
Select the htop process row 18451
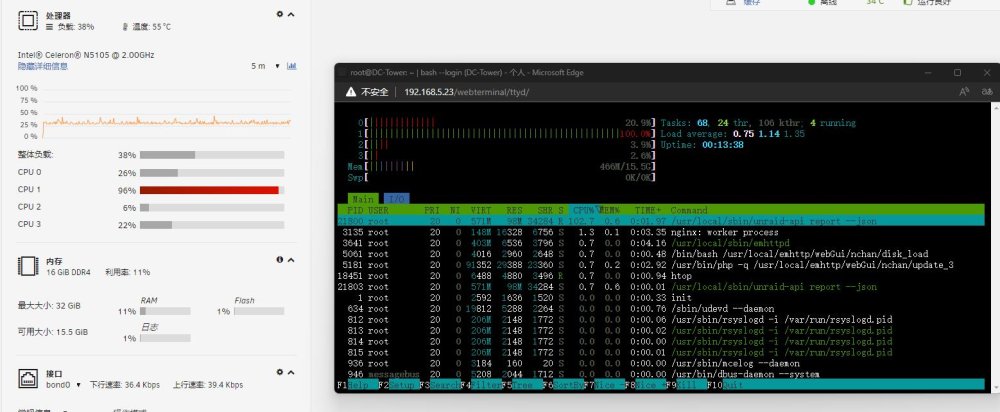point(661,276)
